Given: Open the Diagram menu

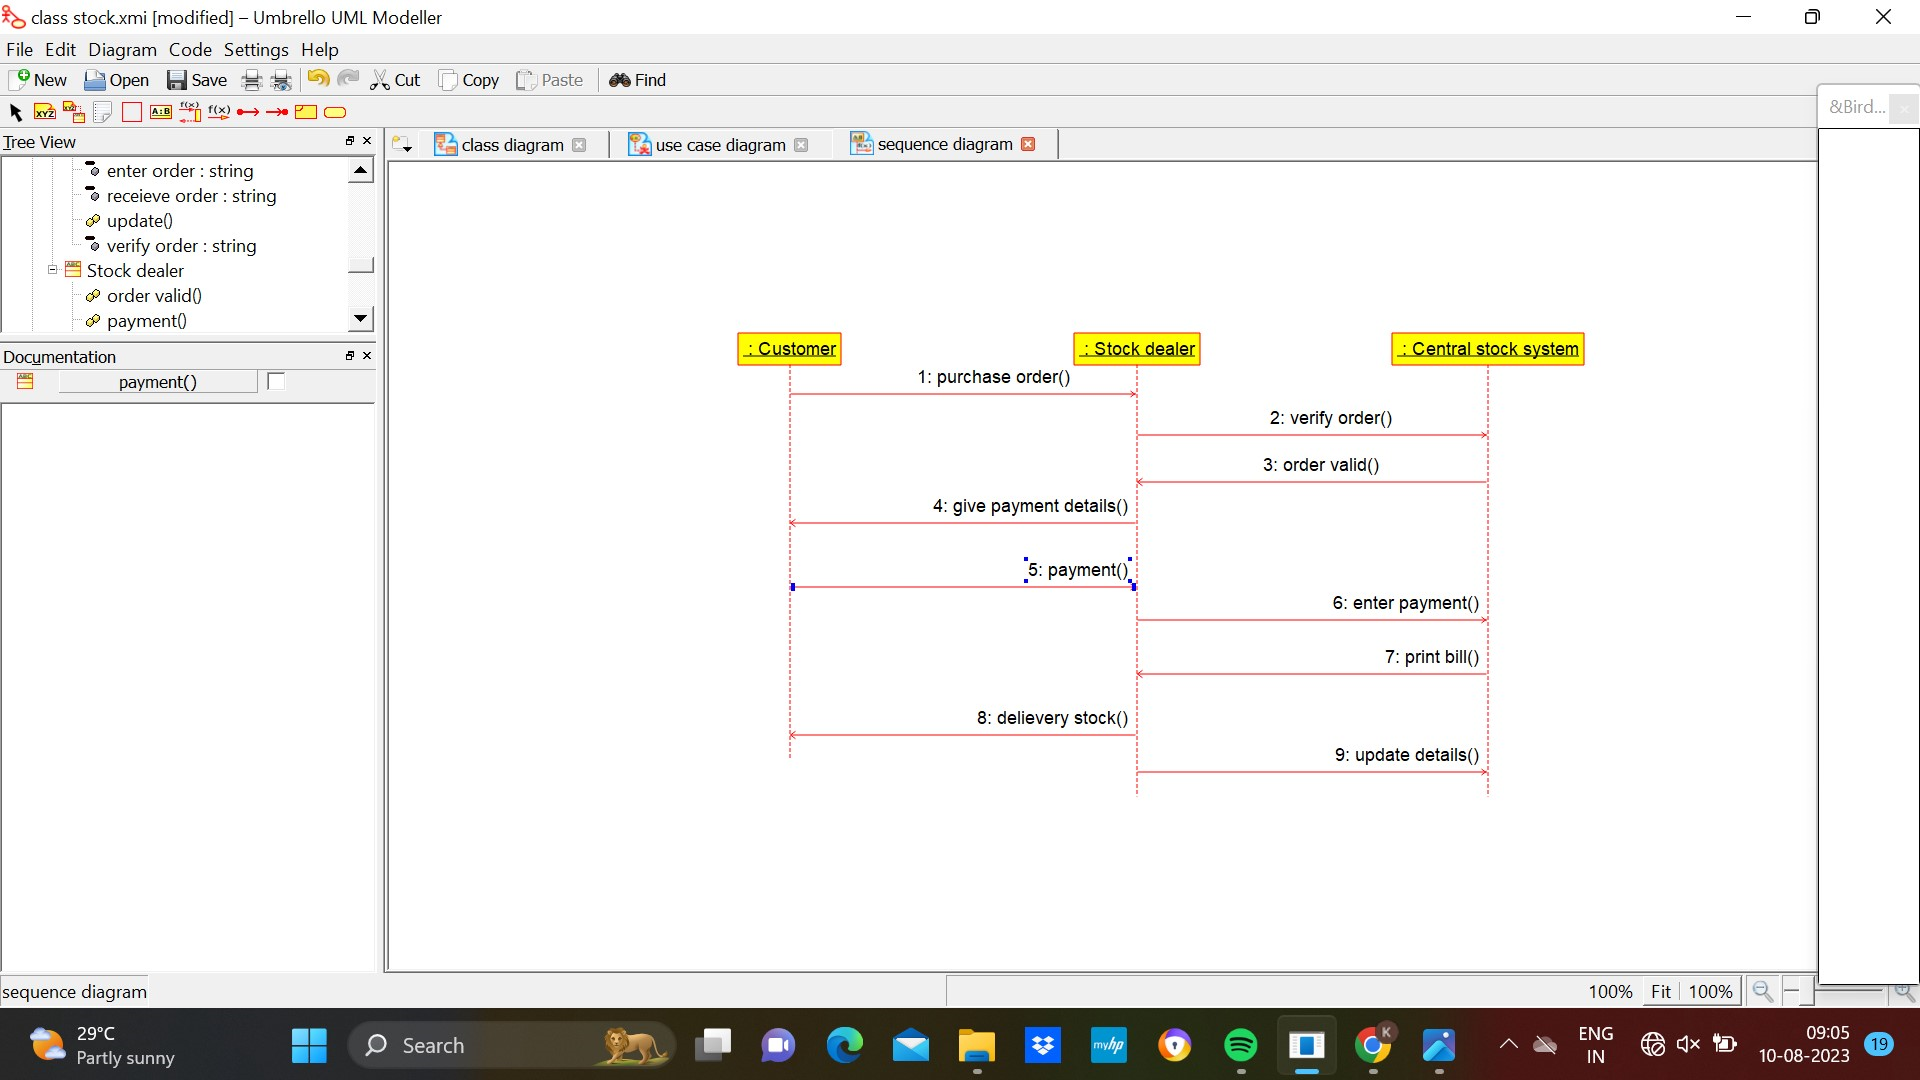Looking at the screenshot, I should tap(122, 49).
